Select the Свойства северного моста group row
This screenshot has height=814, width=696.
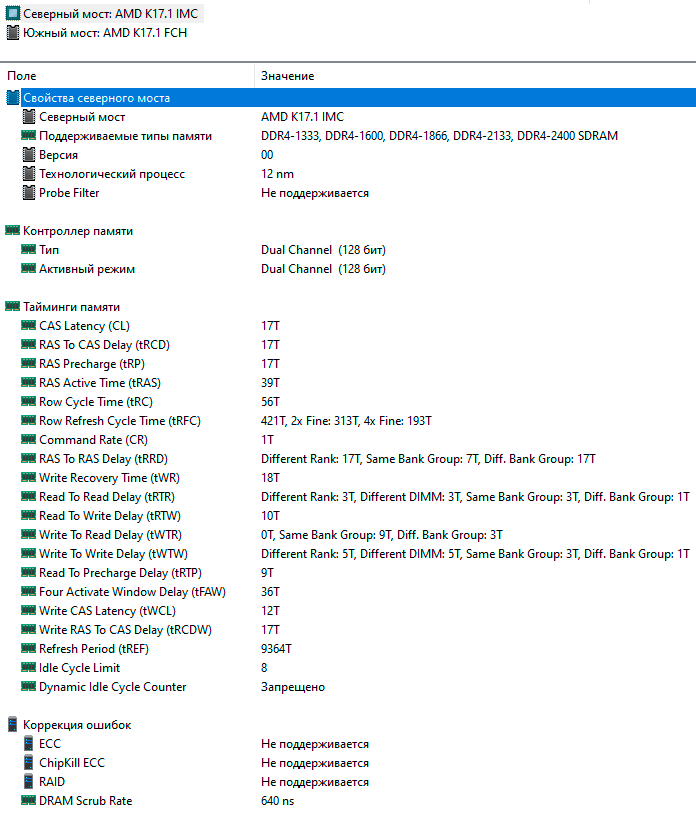(348, 98)
